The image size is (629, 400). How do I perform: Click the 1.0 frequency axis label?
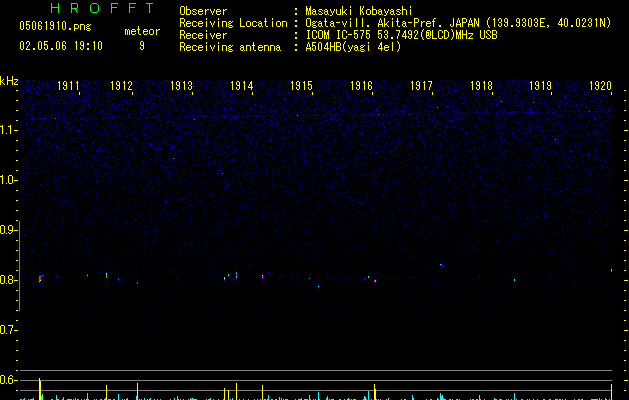coord(9,180)
